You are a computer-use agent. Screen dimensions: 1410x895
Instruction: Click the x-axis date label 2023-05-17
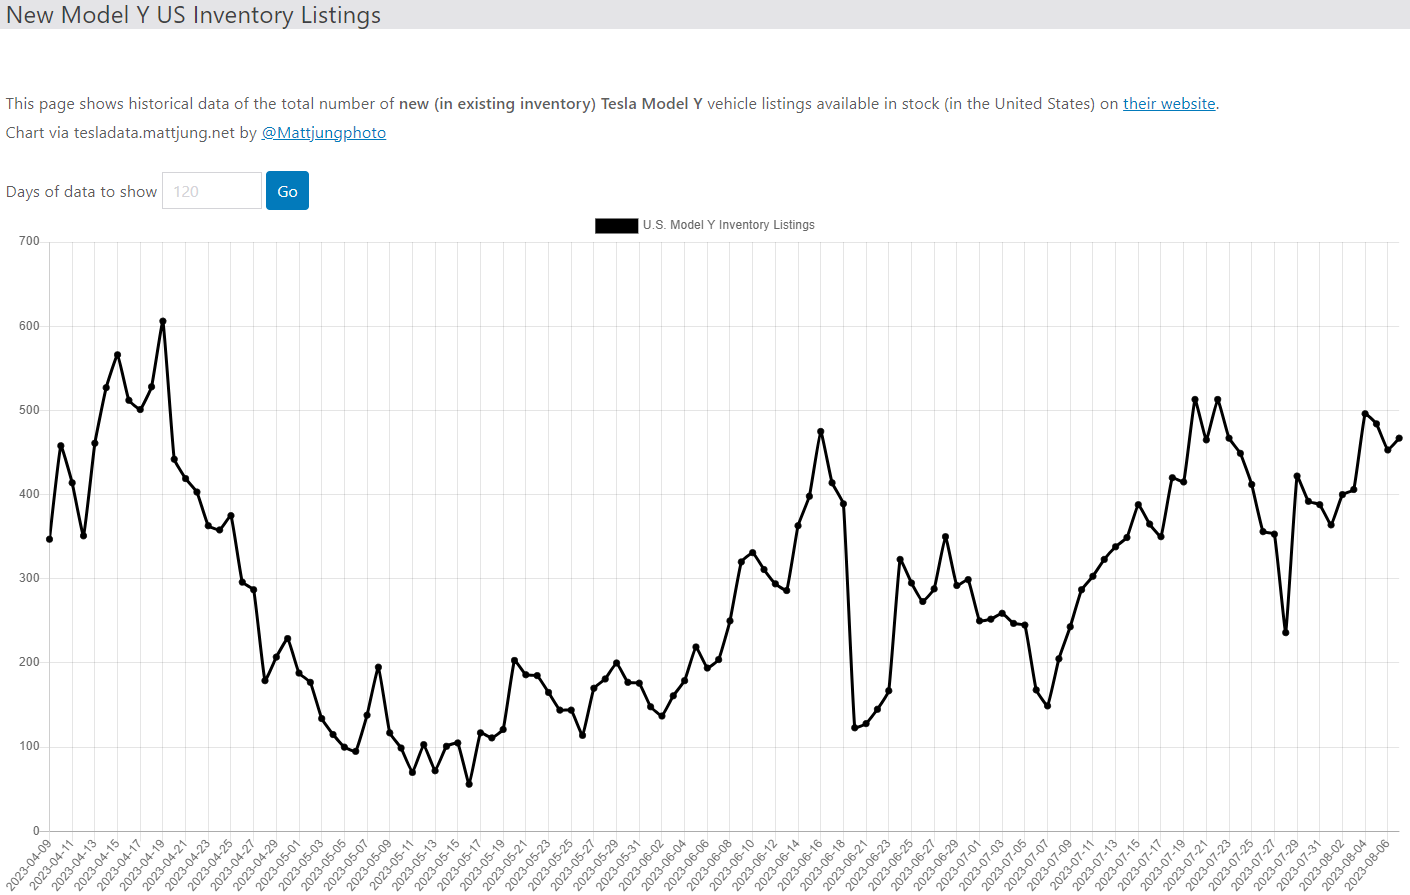tap(459, 865)
